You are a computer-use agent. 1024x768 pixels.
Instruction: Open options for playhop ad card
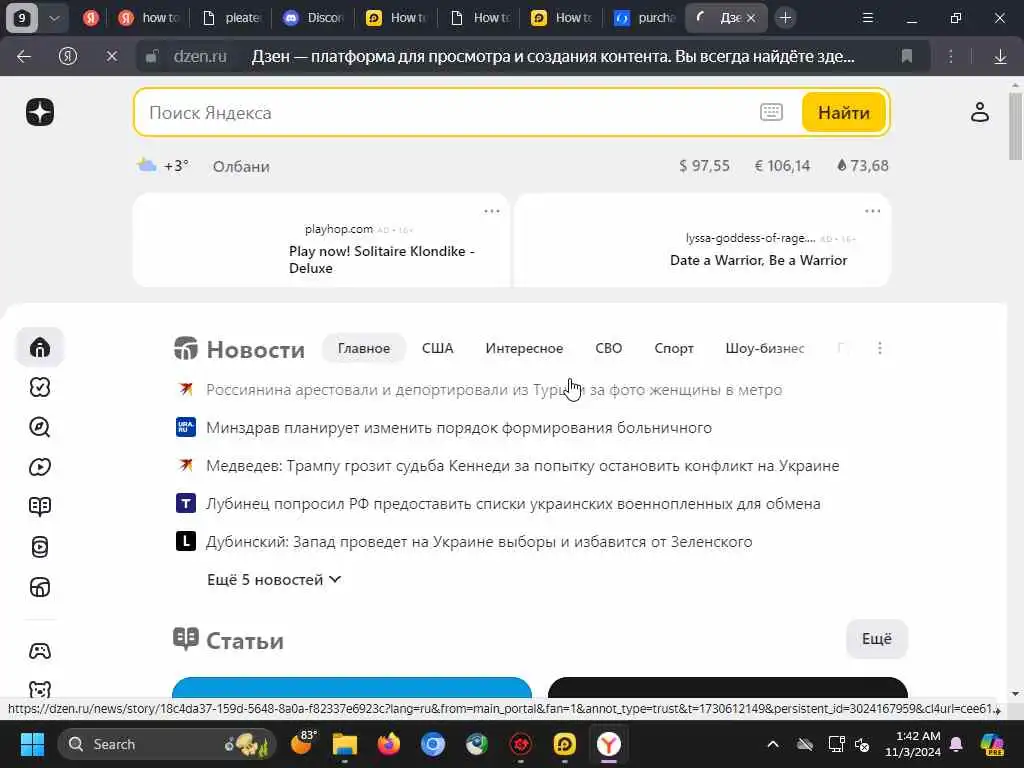coord(492,211)
